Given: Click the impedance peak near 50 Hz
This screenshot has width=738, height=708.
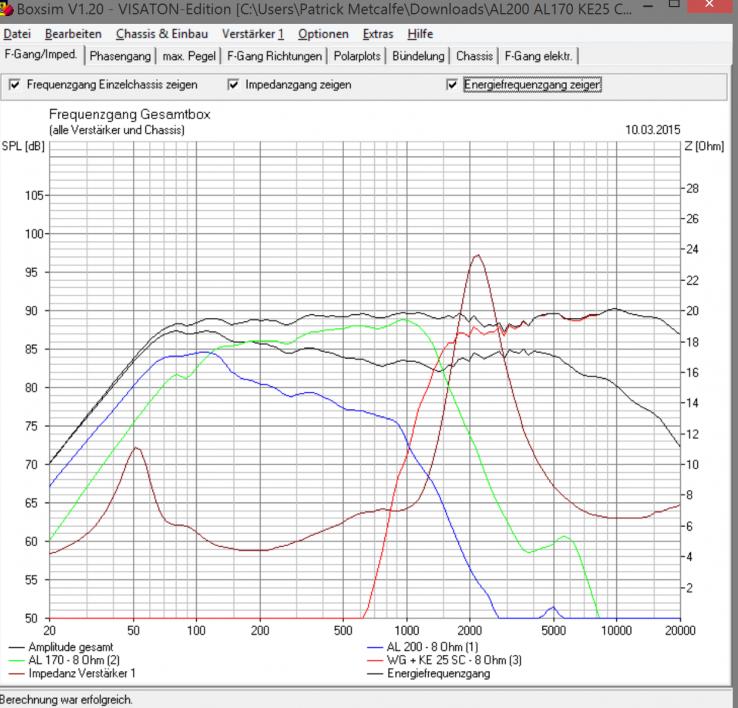Looking at the screenshot, I should [x=136, y=448].
